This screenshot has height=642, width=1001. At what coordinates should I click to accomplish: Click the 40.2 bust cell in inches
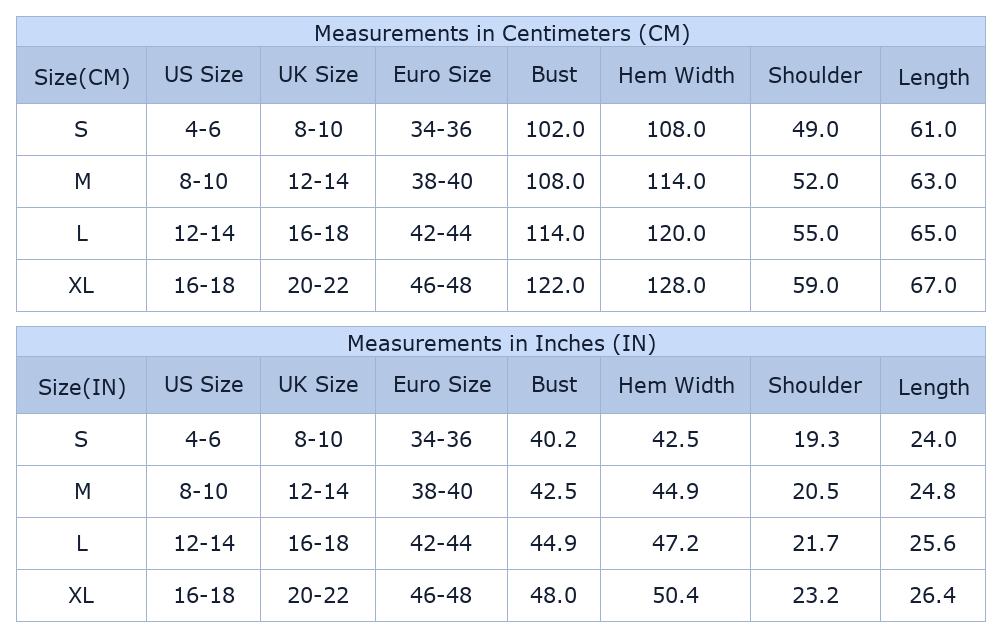[x=555, y=439]
